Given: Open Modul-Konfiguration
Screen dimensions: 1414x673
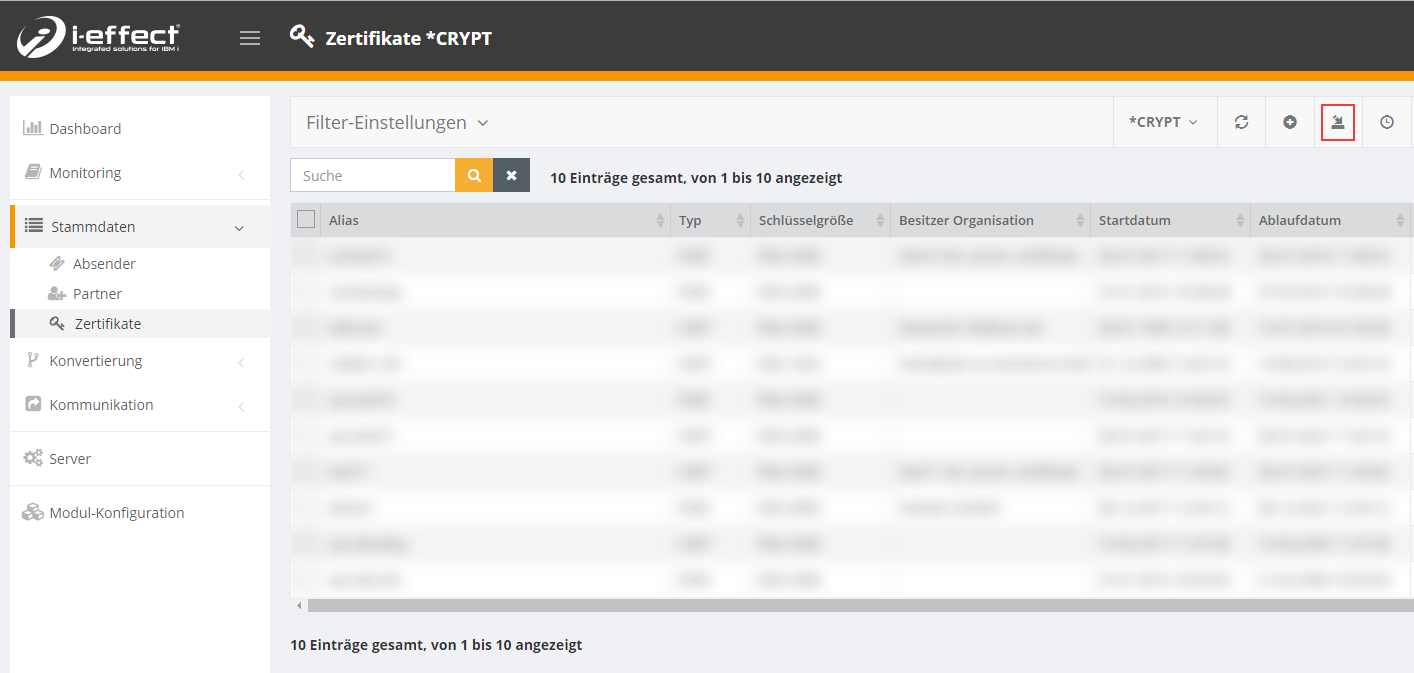Looking at the screenshot, I should (x=117, y=513).
